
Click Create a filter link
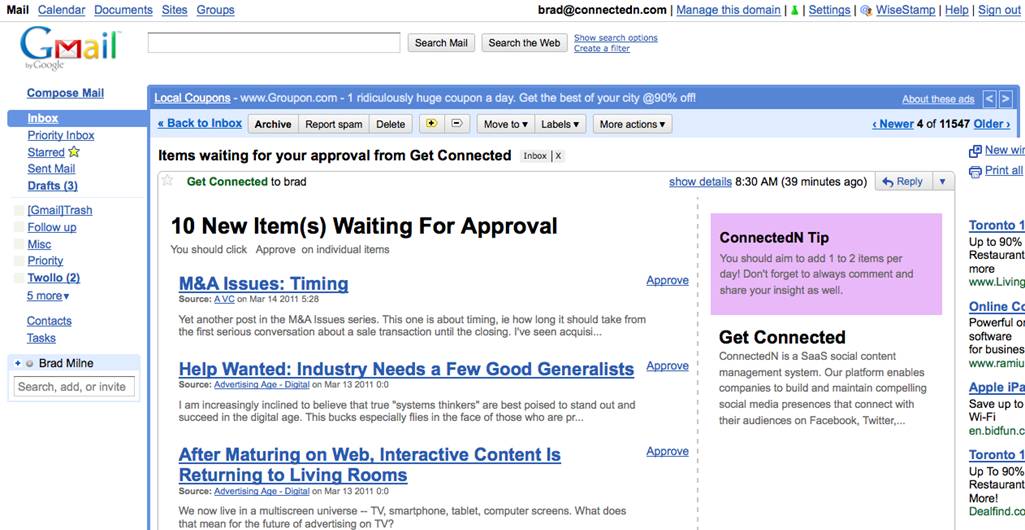[601, 48]
